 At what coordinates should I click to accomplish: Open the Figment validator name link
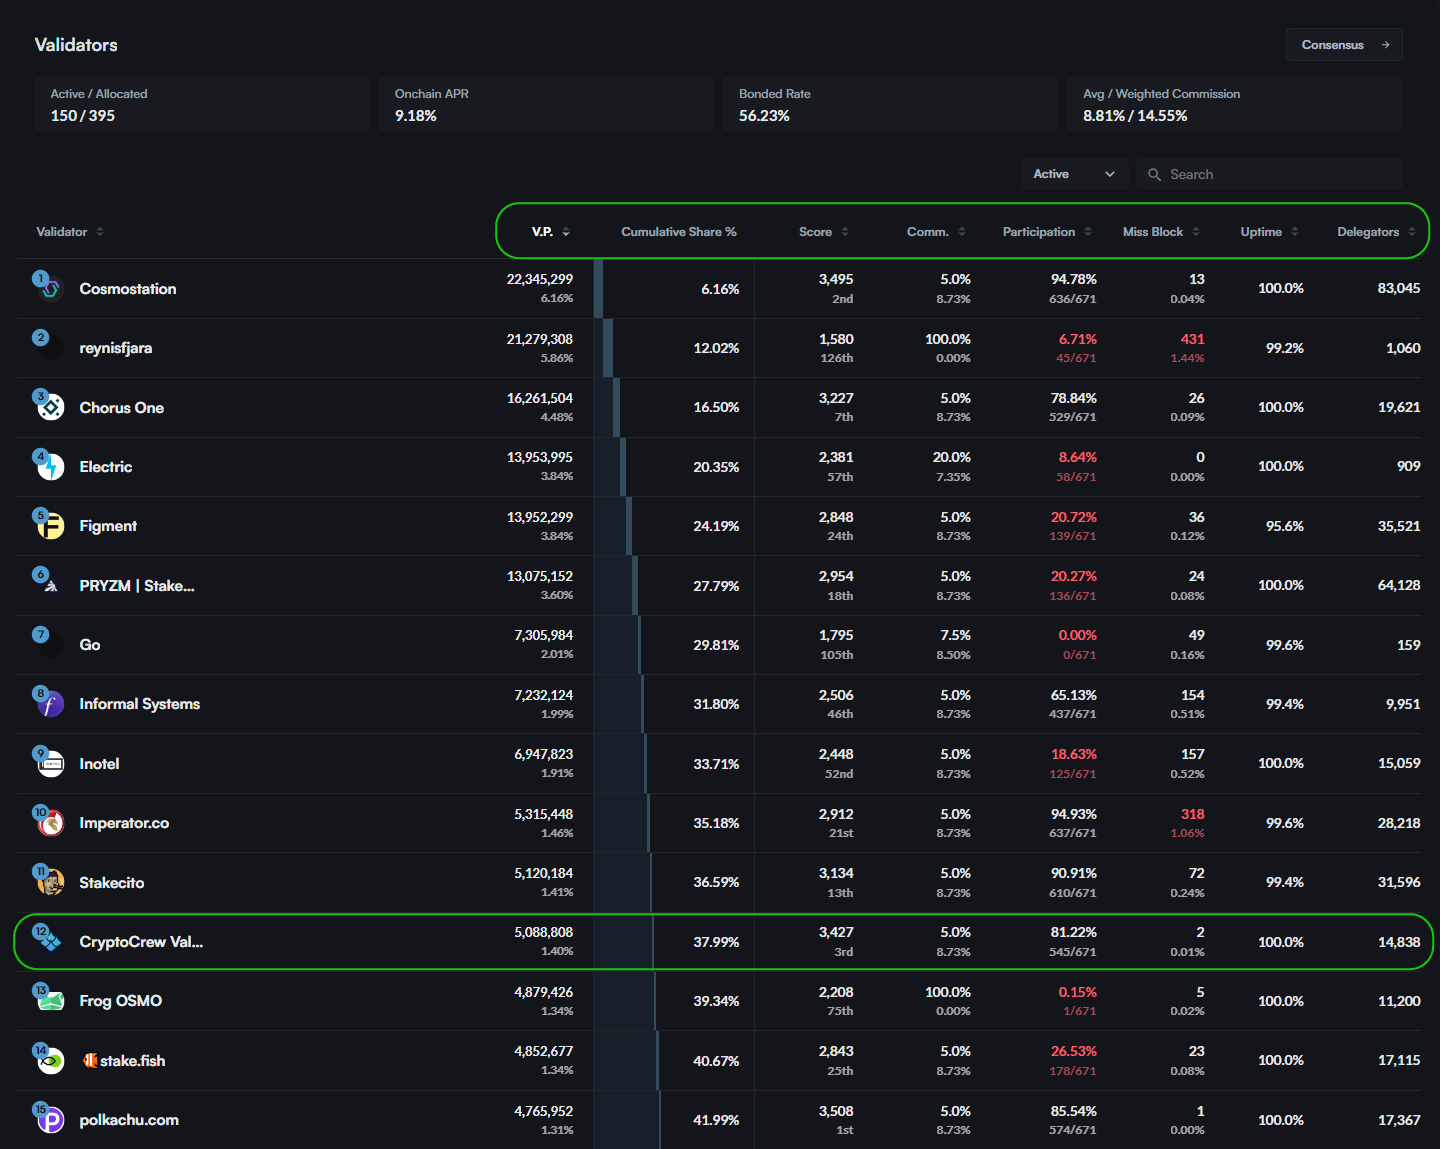(x=108, y=526)
